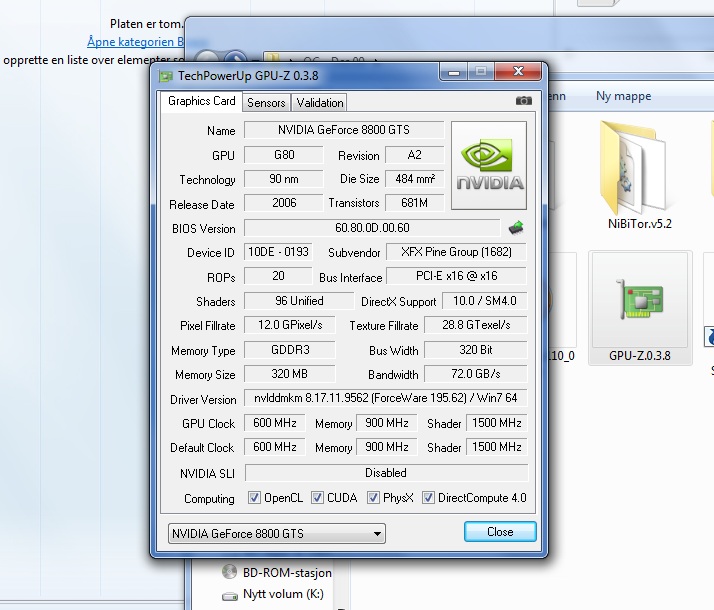Viewport: 714px width, 610px height.
Task: Click the BIOS Version field
Action: (371, 228)
